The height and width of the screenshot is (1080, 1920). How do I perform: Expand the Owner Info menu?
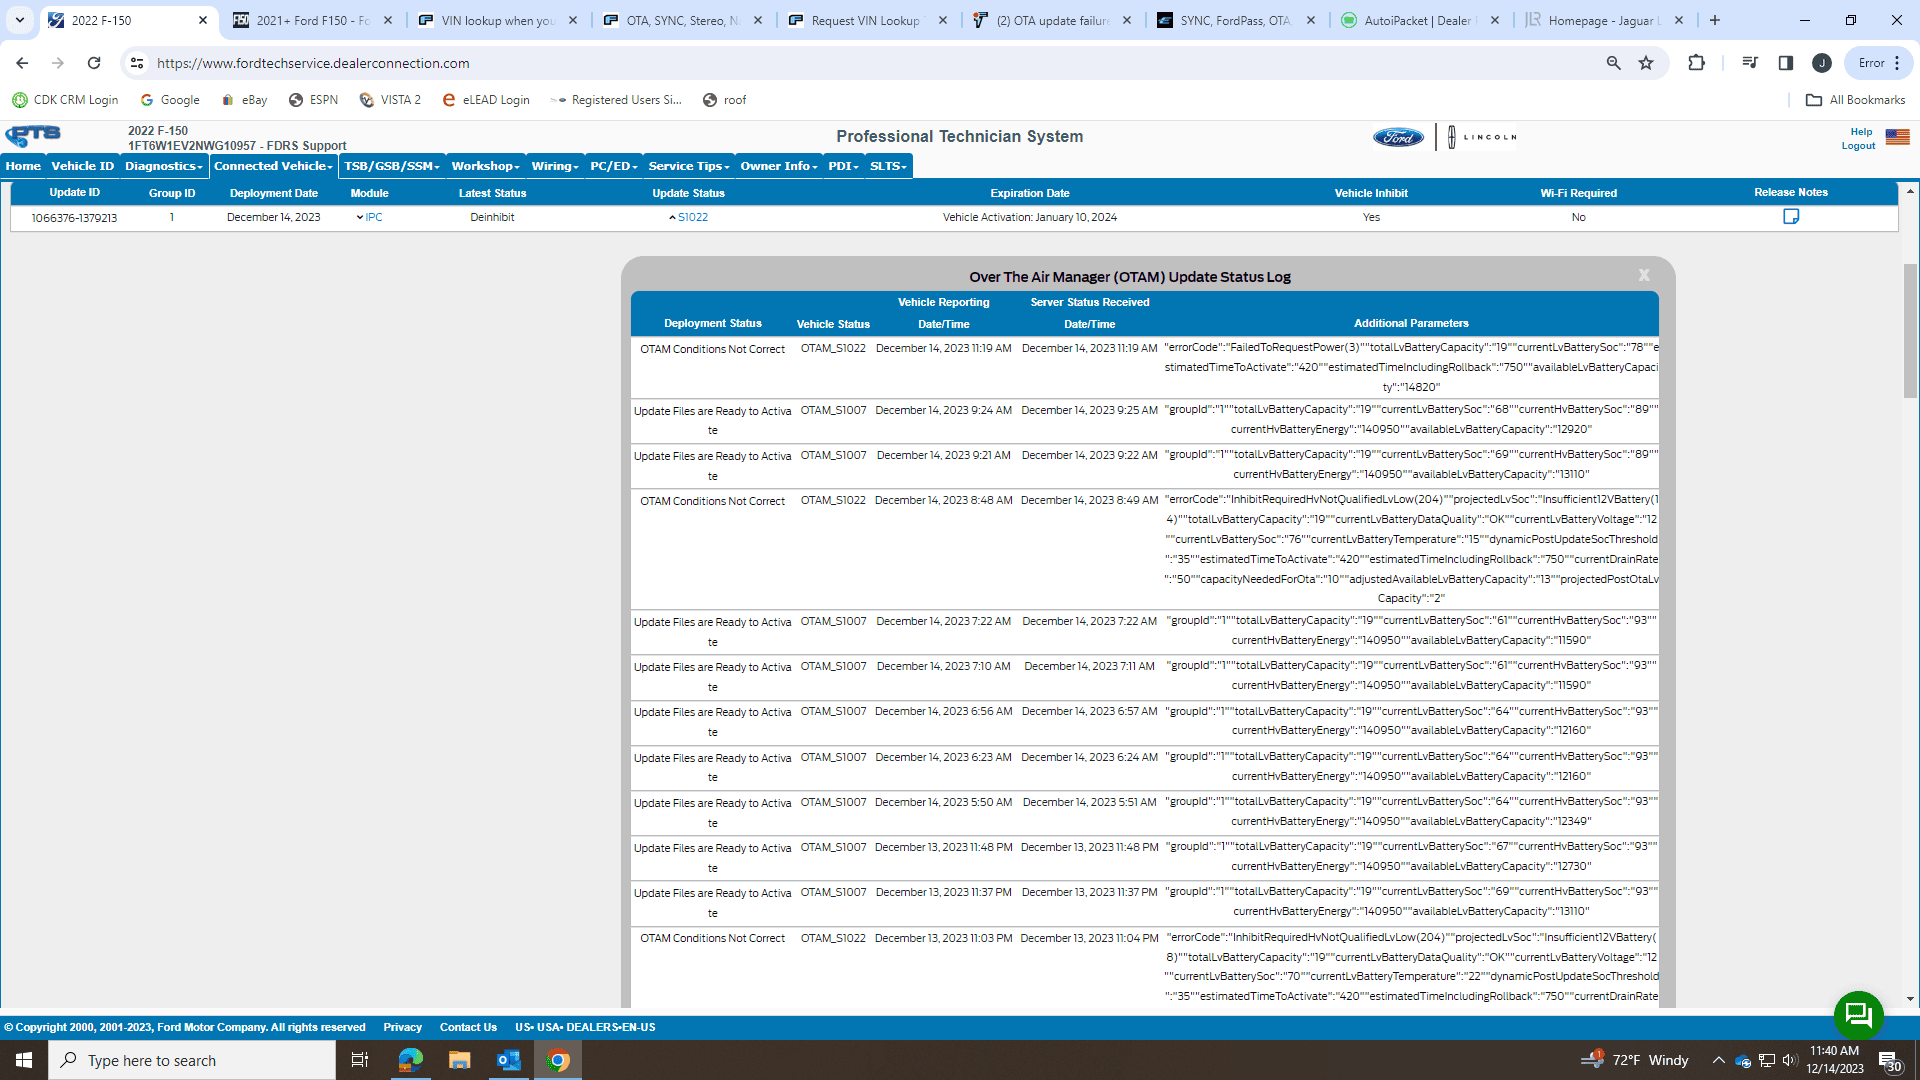[x=779, y=166]
